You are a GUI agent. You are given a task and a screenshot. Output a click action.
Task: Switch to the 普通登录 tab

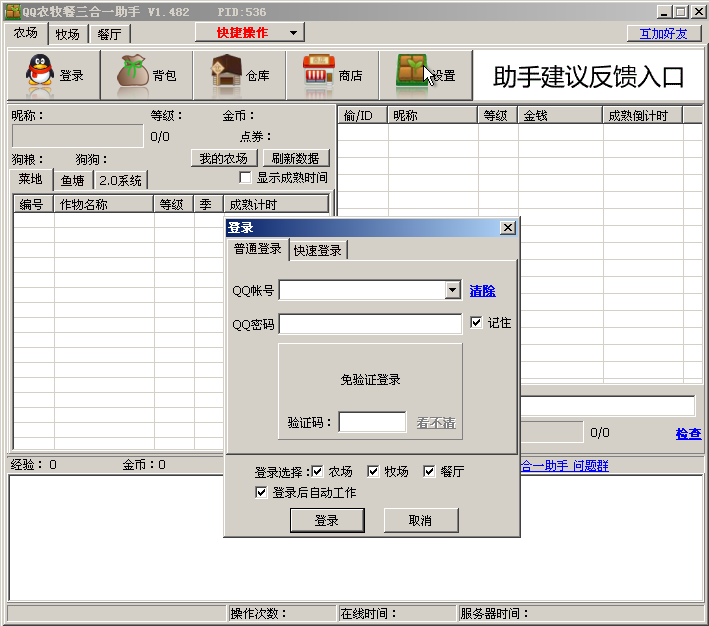click(258, 249)
